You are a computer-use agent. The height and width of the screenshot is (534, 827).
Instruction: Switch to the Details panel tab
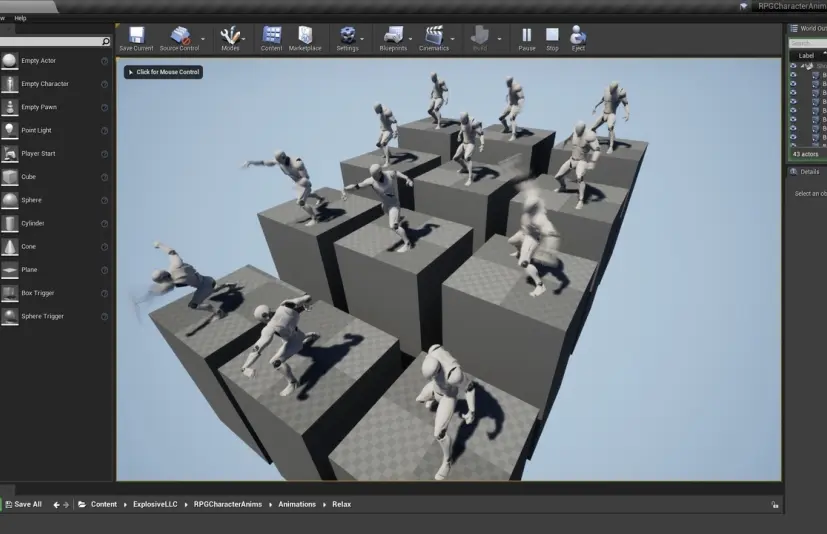807,171
